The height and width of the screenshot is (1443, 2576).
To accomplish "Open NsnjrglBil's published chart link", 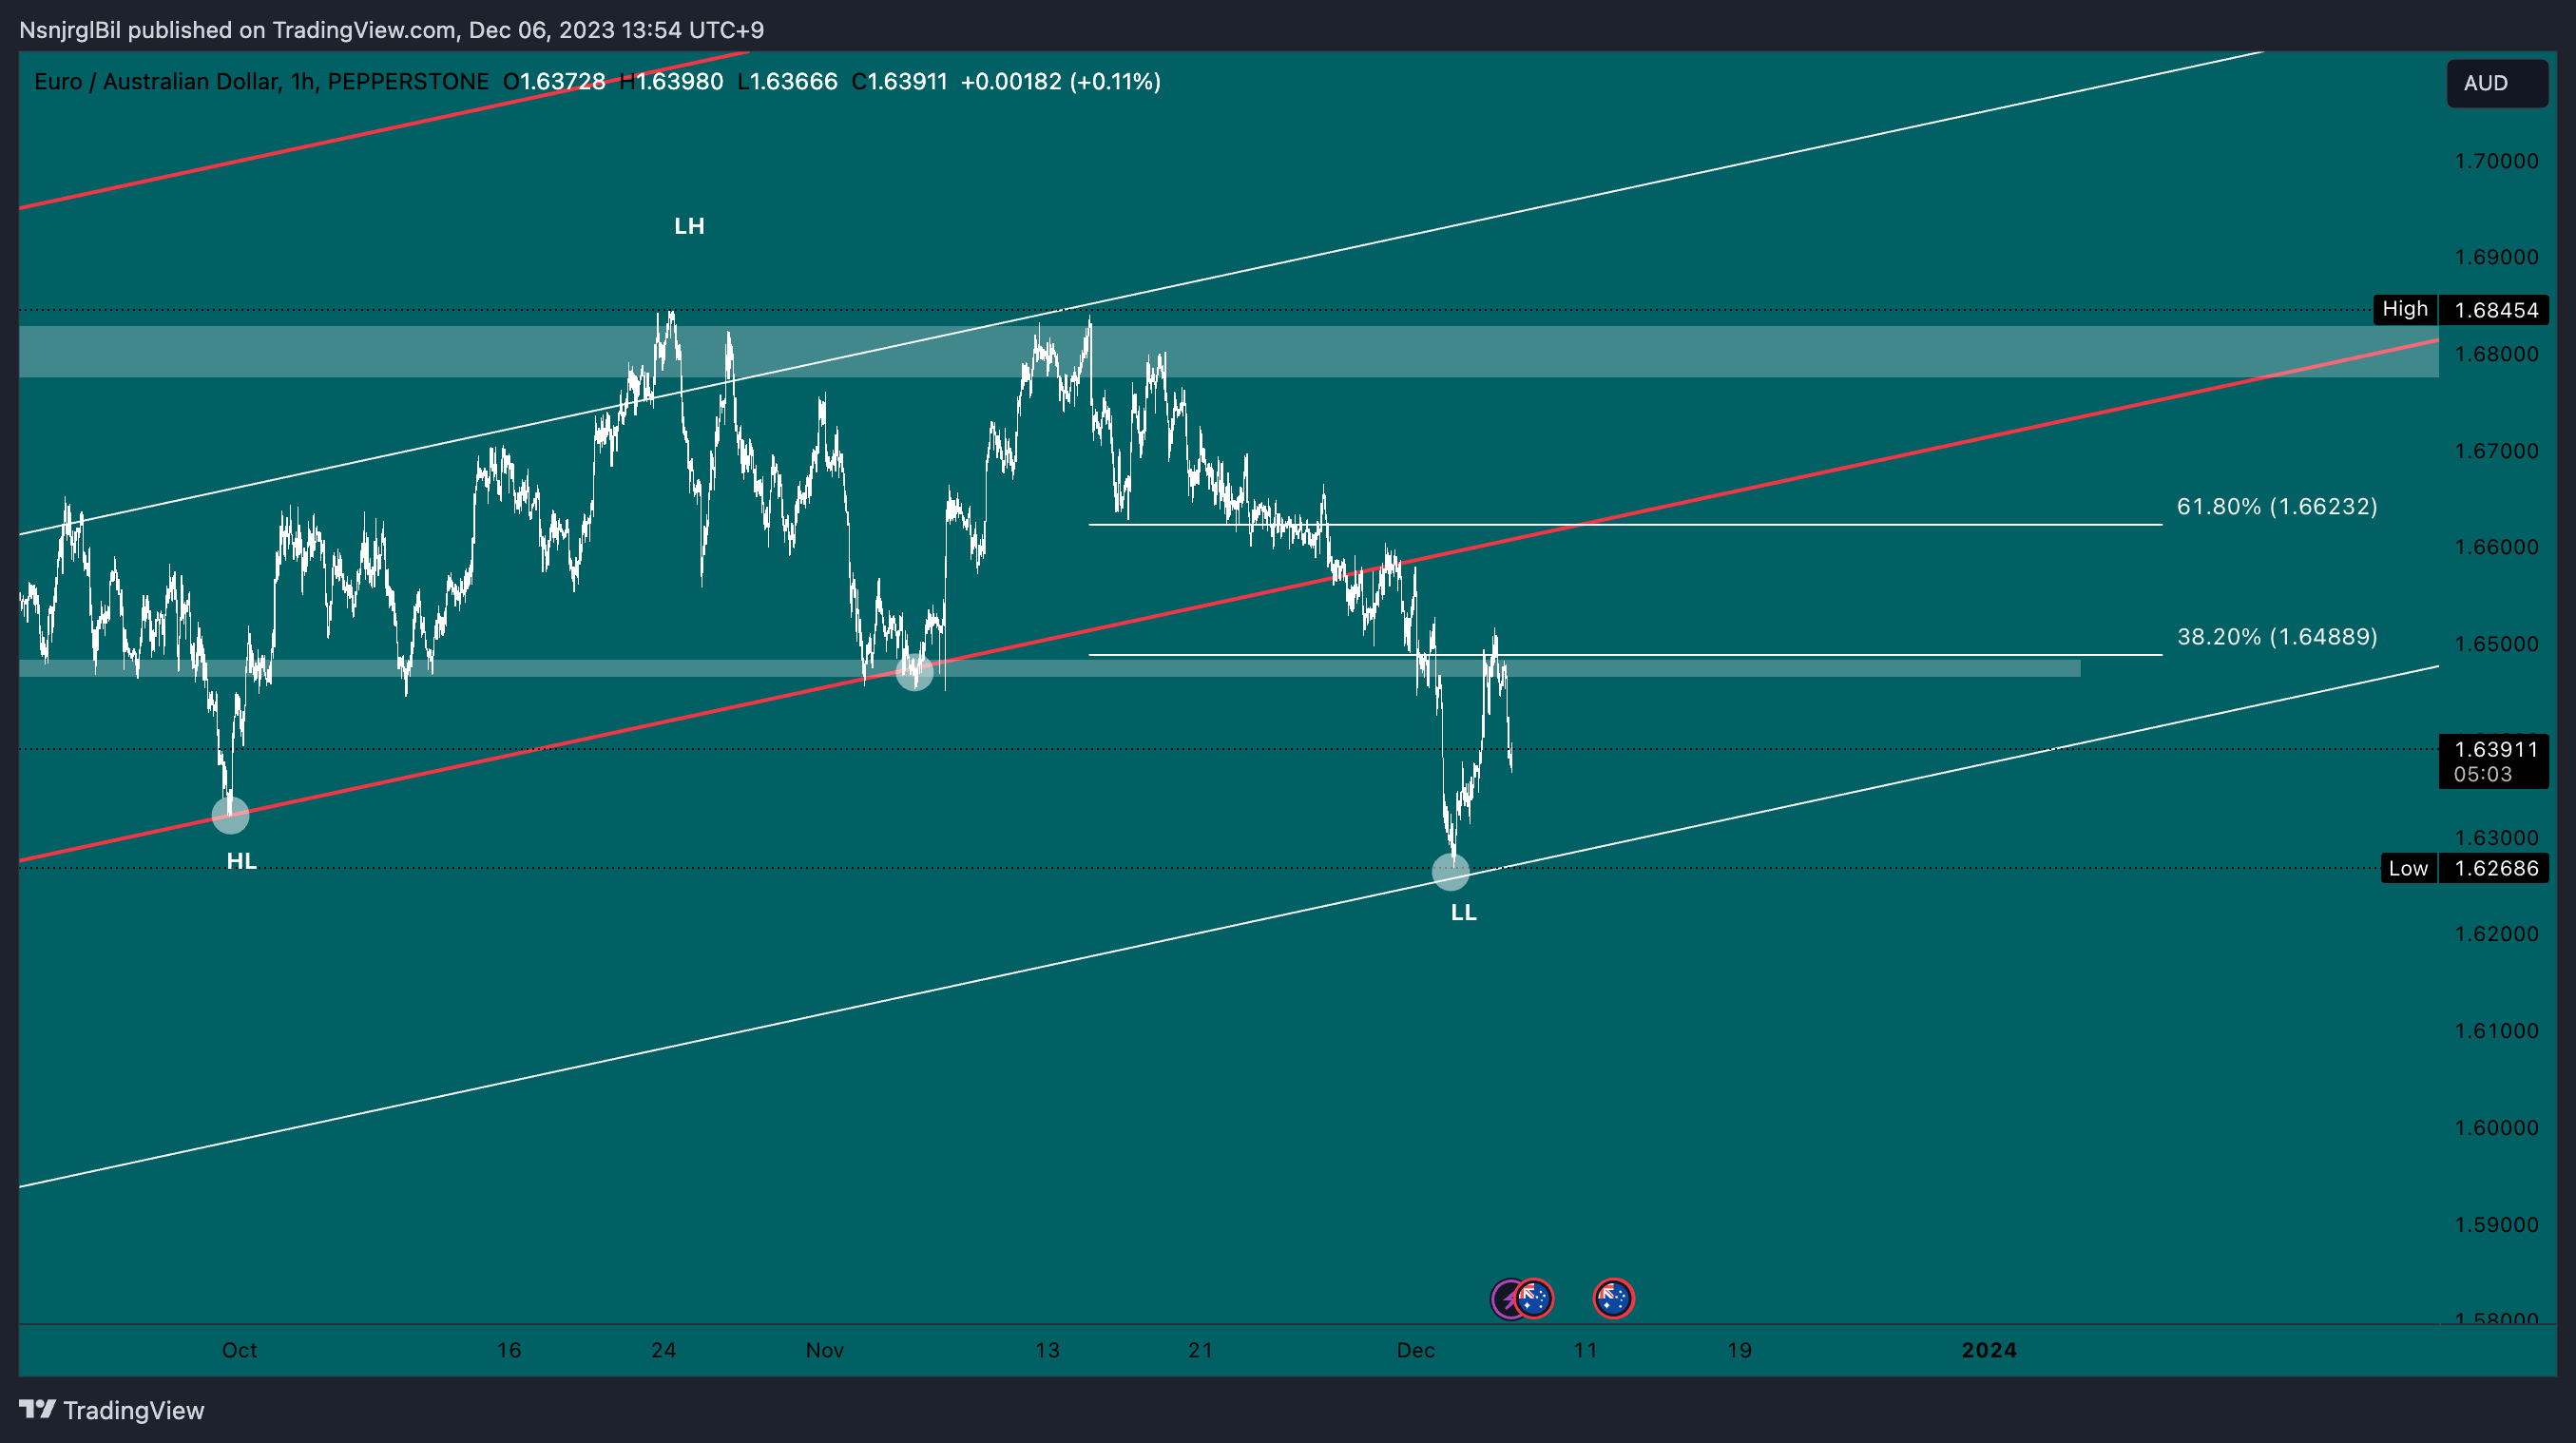I will pos(70,30).
